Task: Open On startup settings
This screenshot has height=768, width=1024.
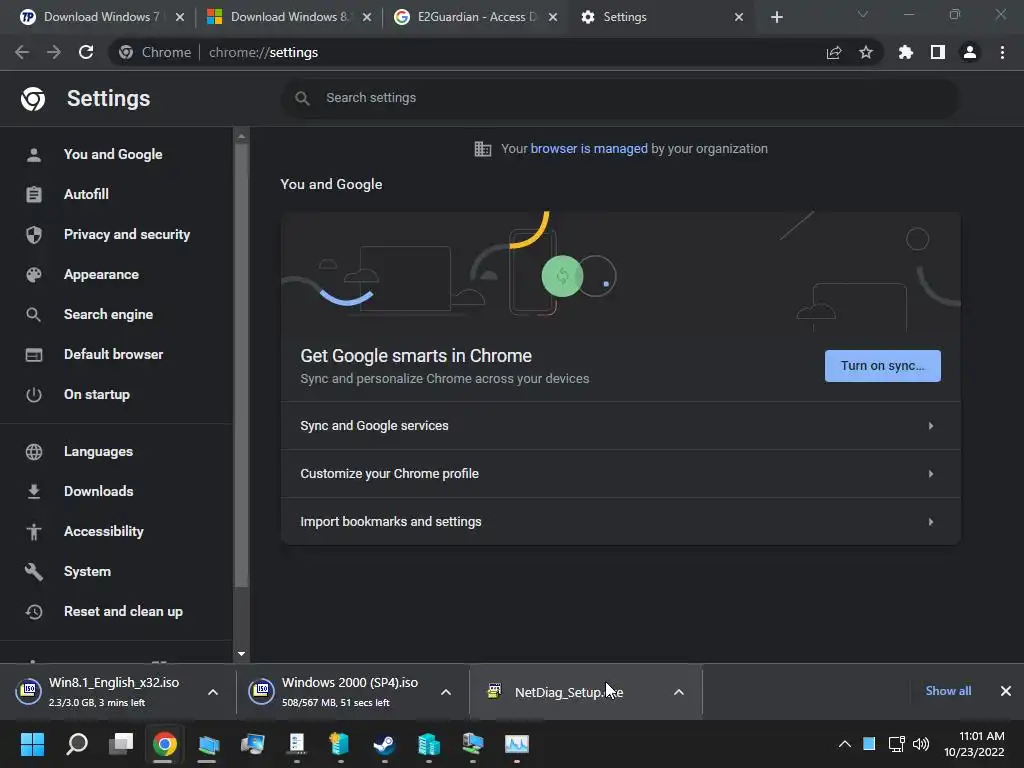Action: click(x=97, y=394)
